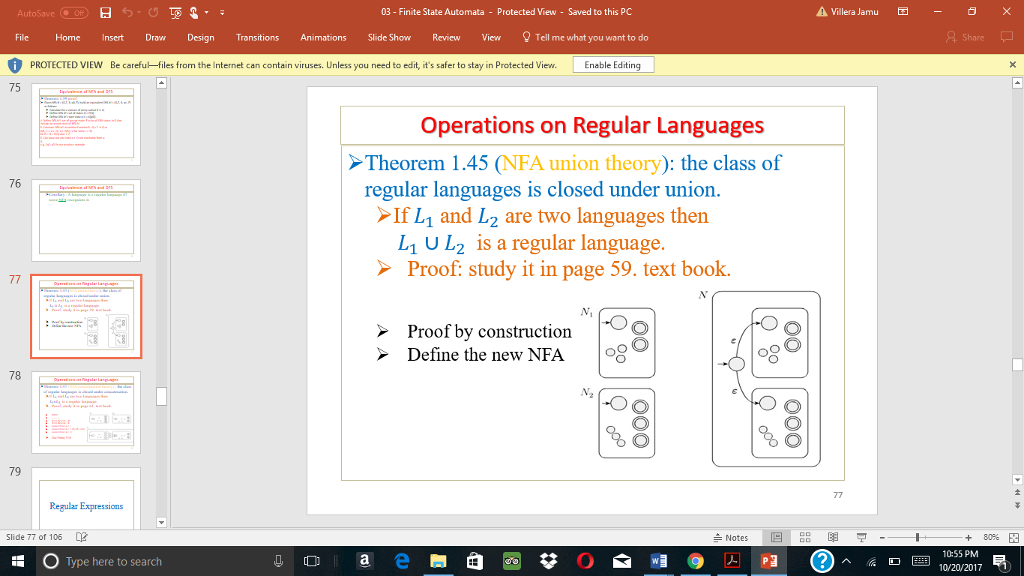
Task: Open Ribbon Display Options icon
Action: point(903,12)
